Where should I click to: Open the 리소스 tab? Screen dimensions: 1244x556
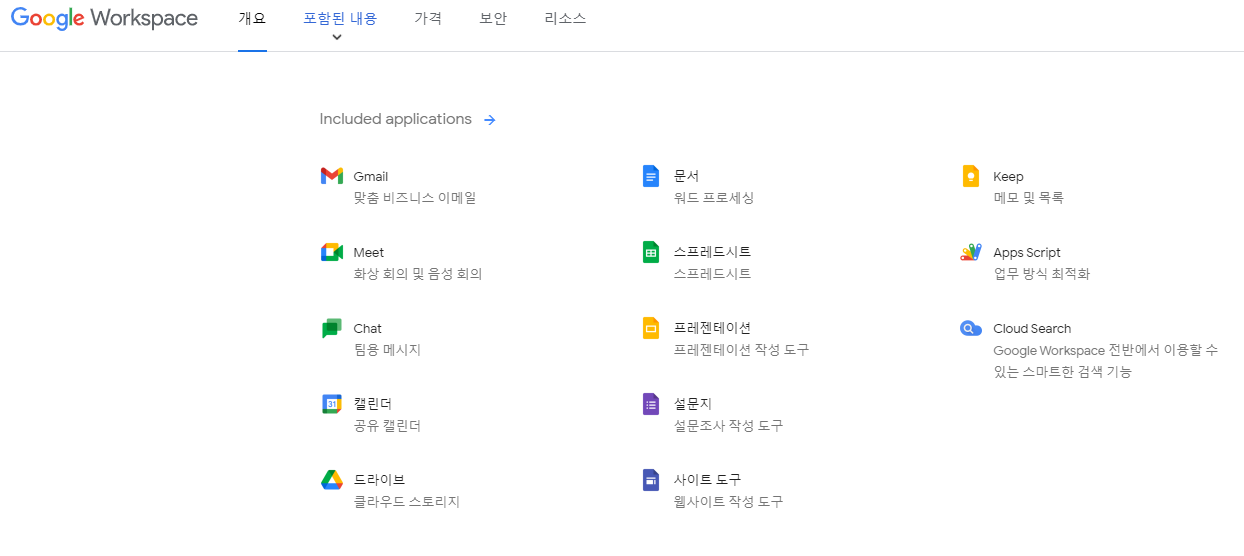pyautogui.click(x=565, y=18)
